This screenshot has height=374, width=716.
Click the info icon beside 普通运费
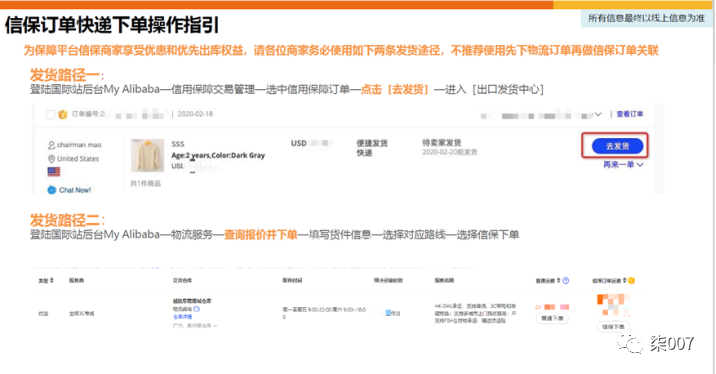(566, 280)
